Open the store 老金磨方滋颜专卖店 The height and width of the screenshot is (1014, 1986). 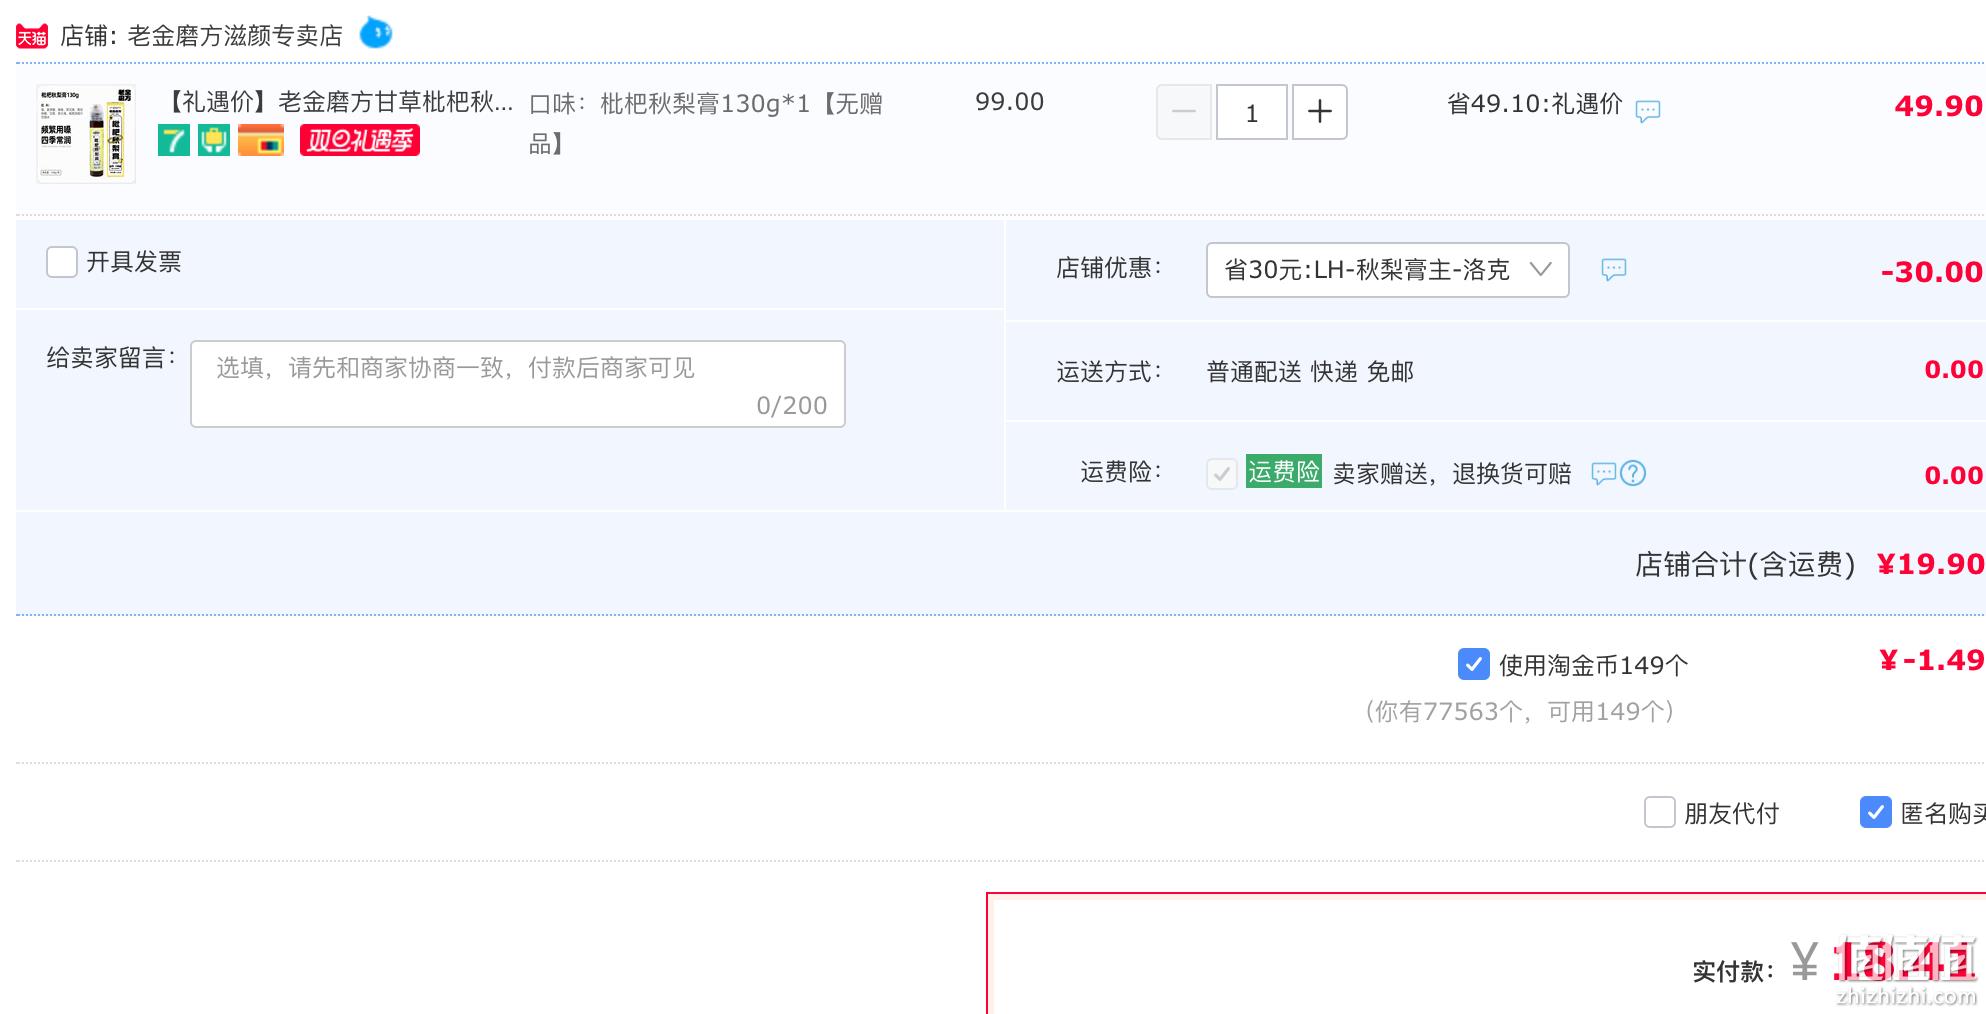(235, 36)
